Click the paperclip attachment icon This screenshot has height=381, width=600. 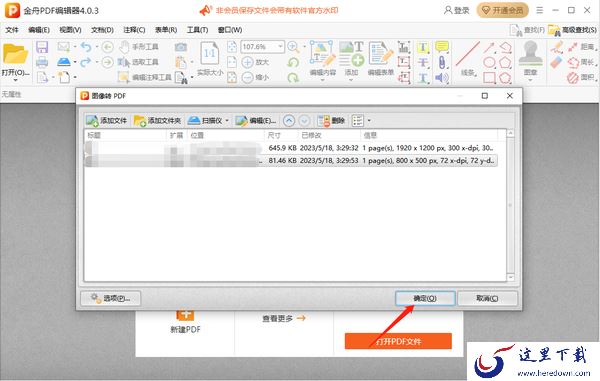tap(442, 62)
